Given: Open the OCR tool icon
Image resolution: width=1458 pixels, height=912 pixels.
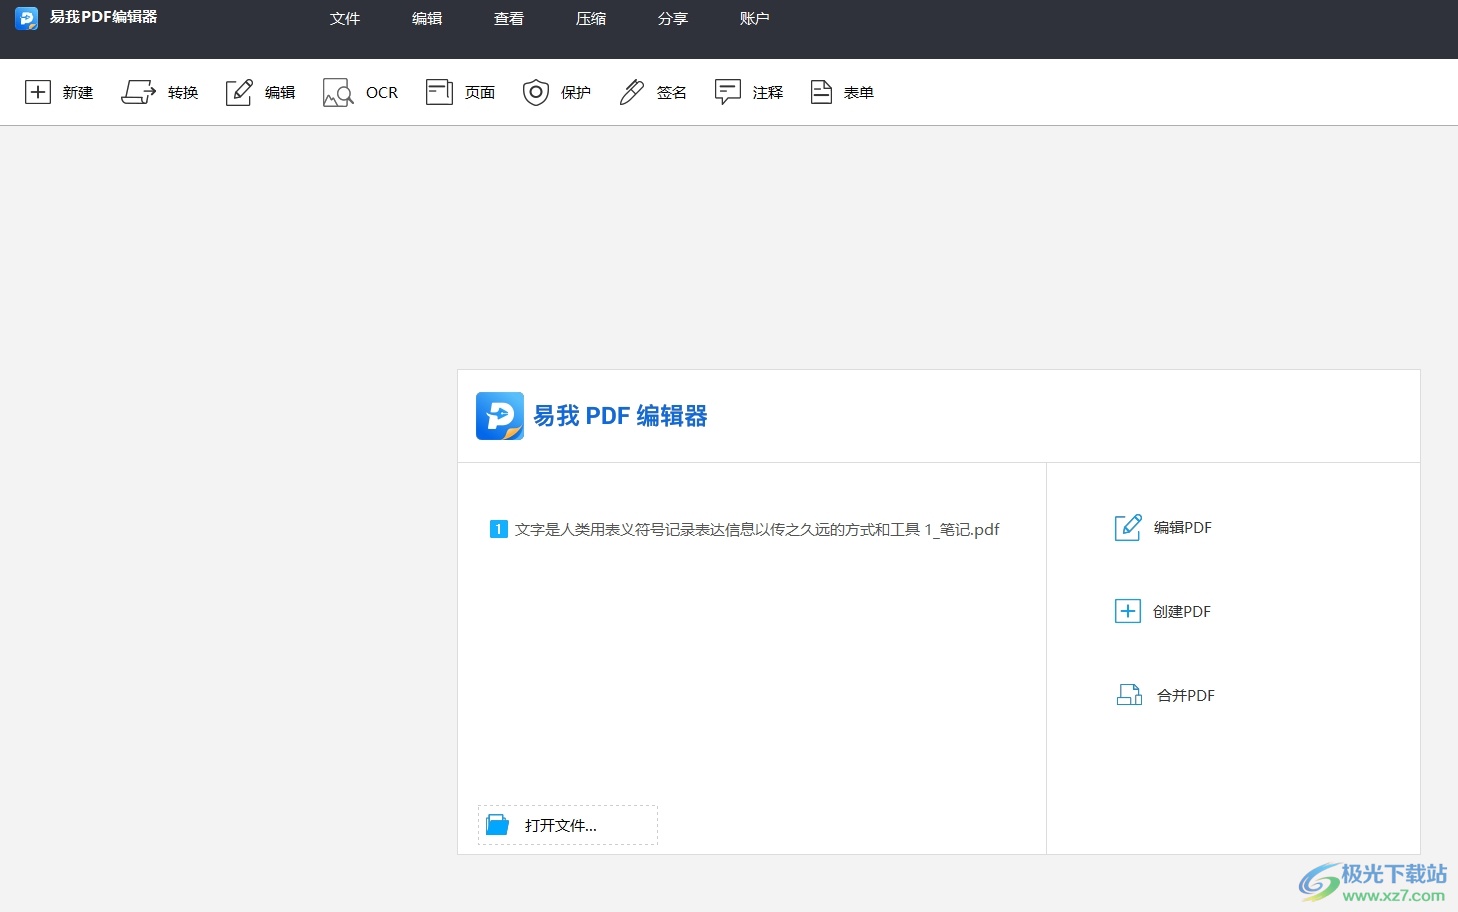Looking at the screenshot, I should [x=338, y=93].
